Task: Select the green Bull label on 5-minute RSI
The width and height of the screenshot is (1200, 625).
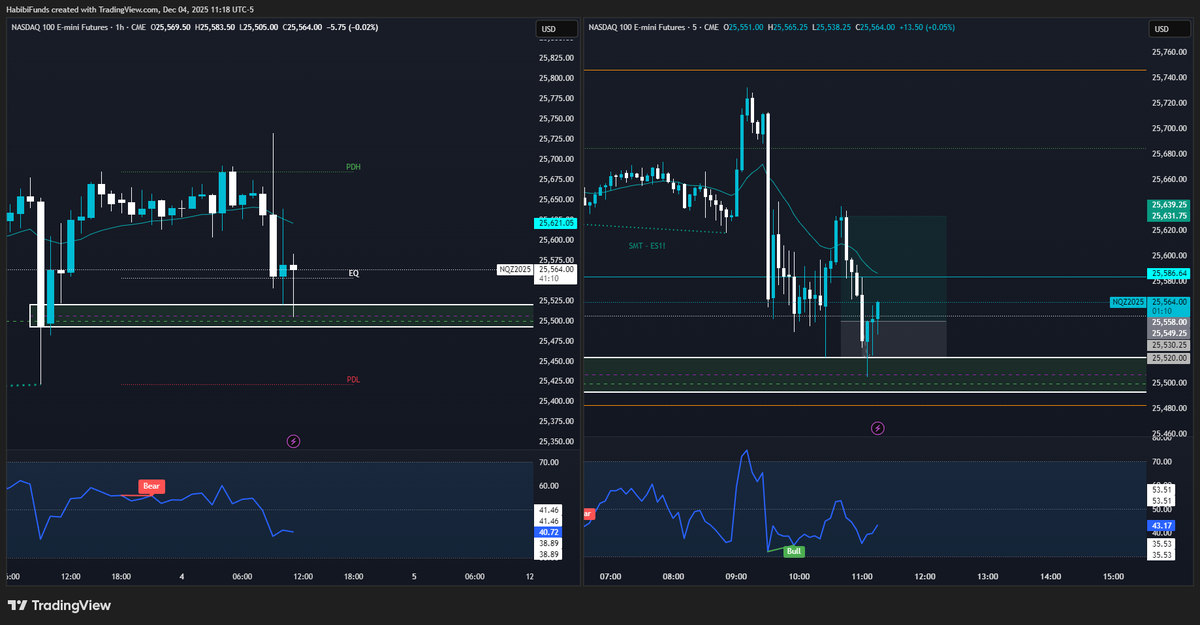Action: (x=794, y=551)
